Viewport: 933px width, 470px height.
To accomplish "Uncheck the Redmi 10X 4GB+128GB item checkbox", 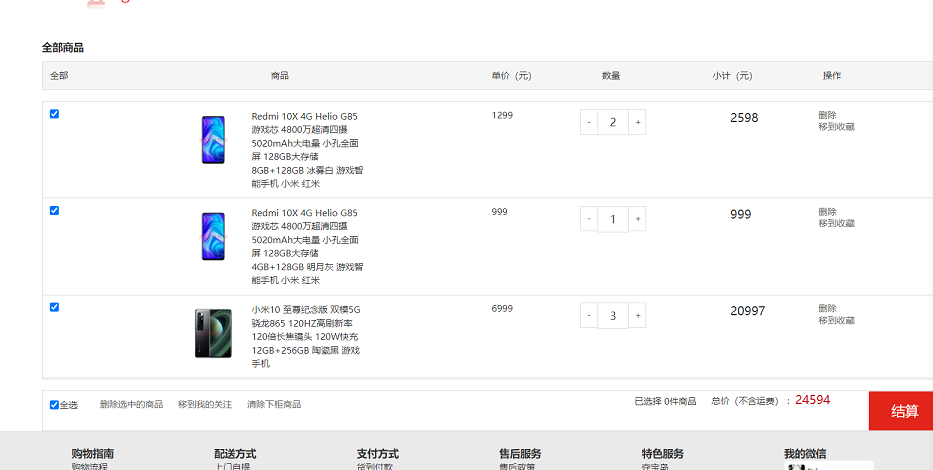I will 54,211.
